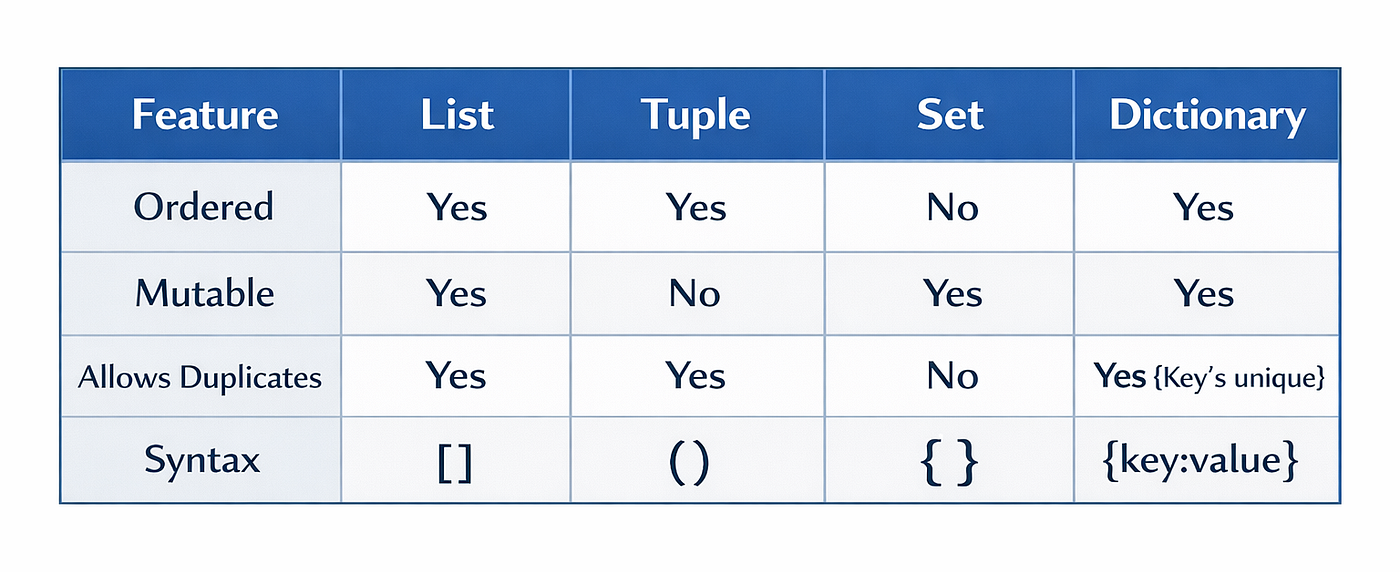Image resolution: width=1400 pixels, height=572 pixels.
Task: Select the No cell for Set duplicates
Action: tap(952, 377)
